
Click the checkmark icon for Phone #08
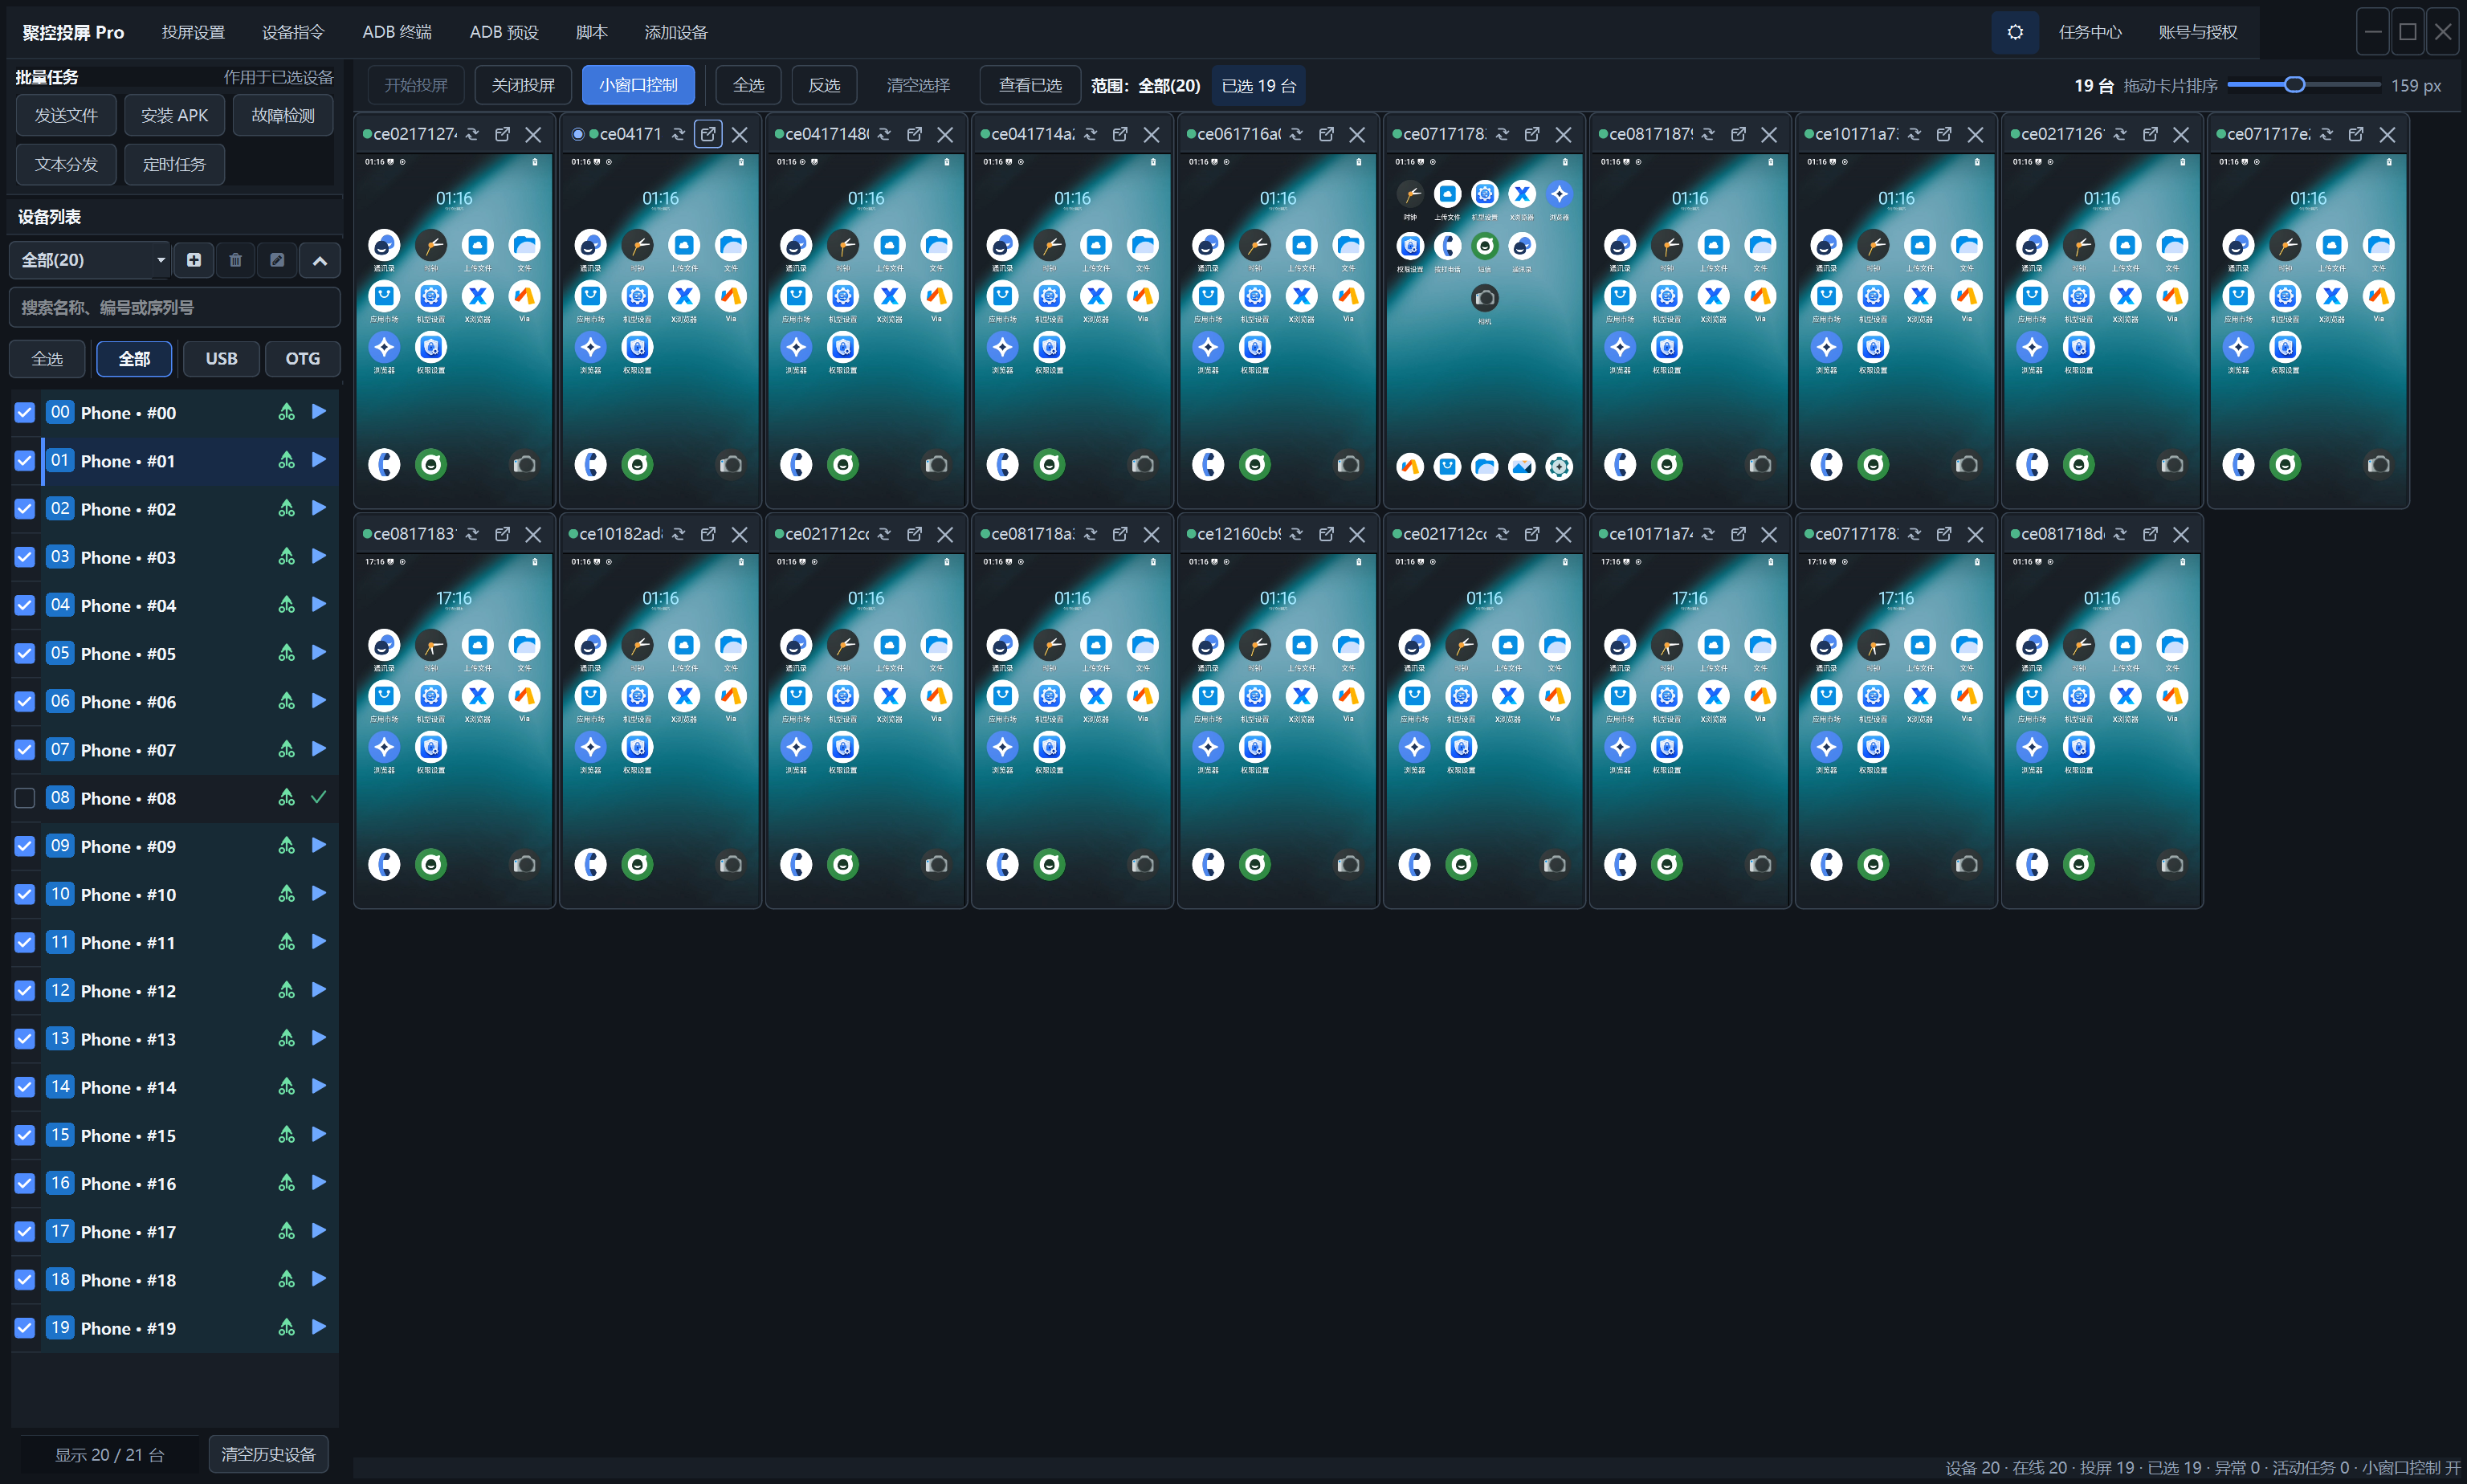pyautogui.click(x=319, y=797)
